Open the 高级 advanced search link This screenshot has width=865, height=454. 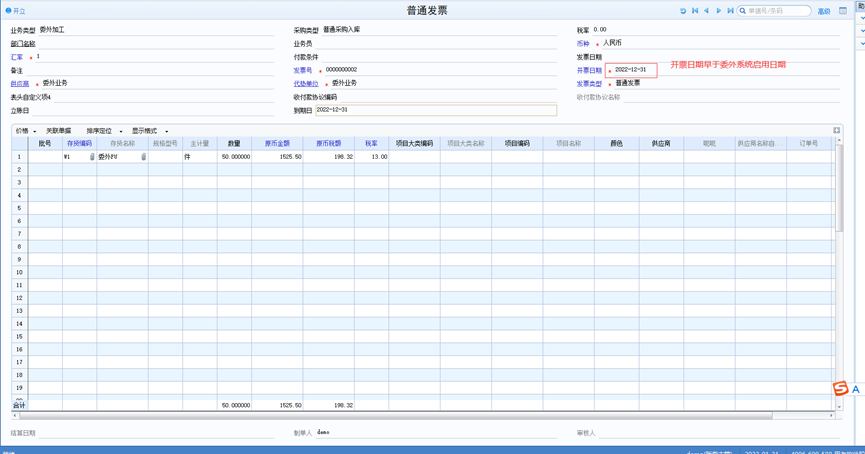[x=824, y=11]
